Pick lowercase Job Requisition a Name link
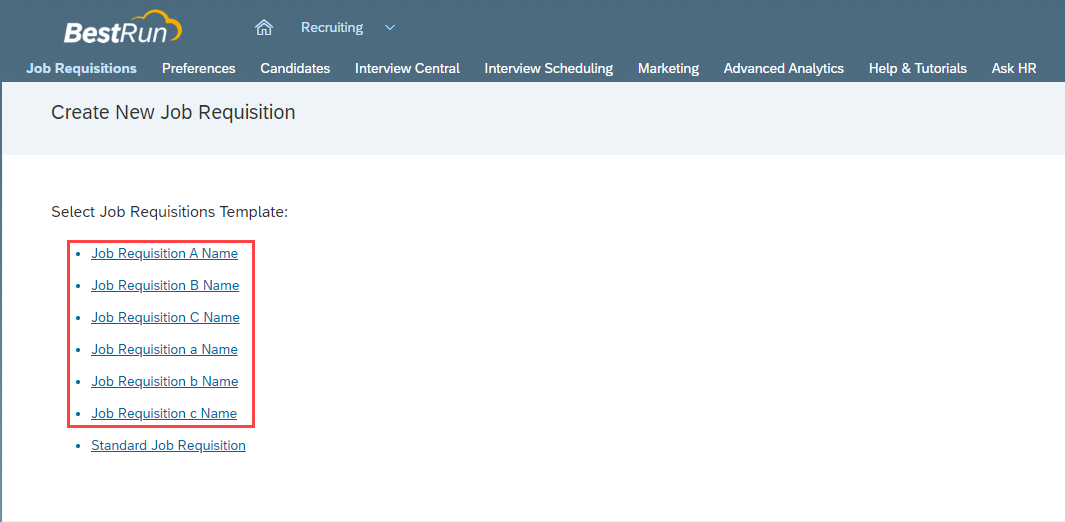 [164, 350]
